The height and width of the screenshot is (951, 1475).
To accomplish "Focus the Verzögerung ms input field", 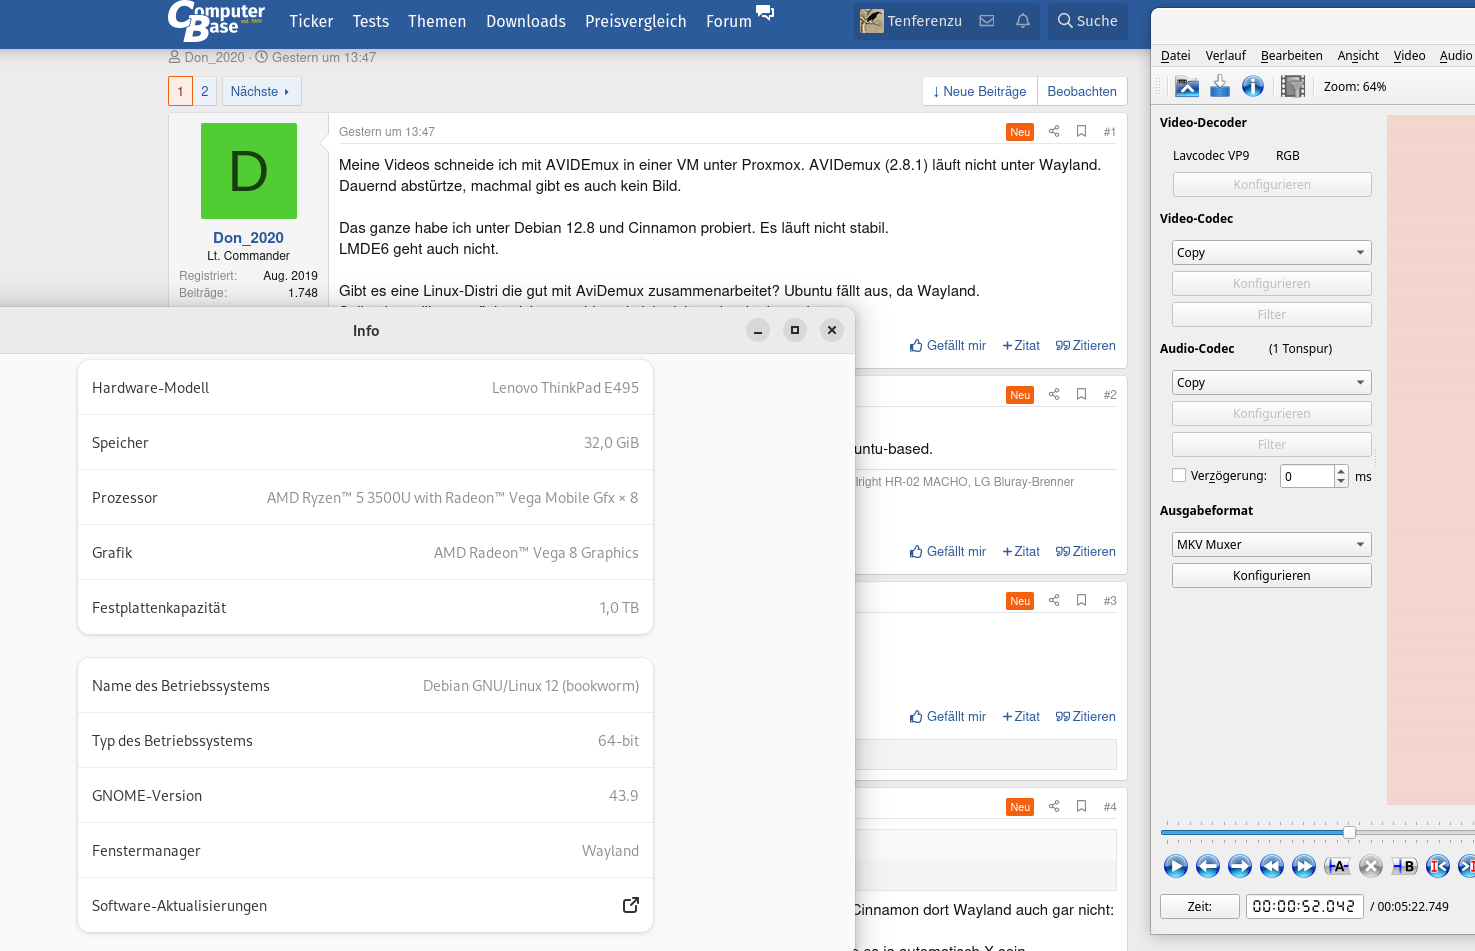I will tap(1307, 476).
